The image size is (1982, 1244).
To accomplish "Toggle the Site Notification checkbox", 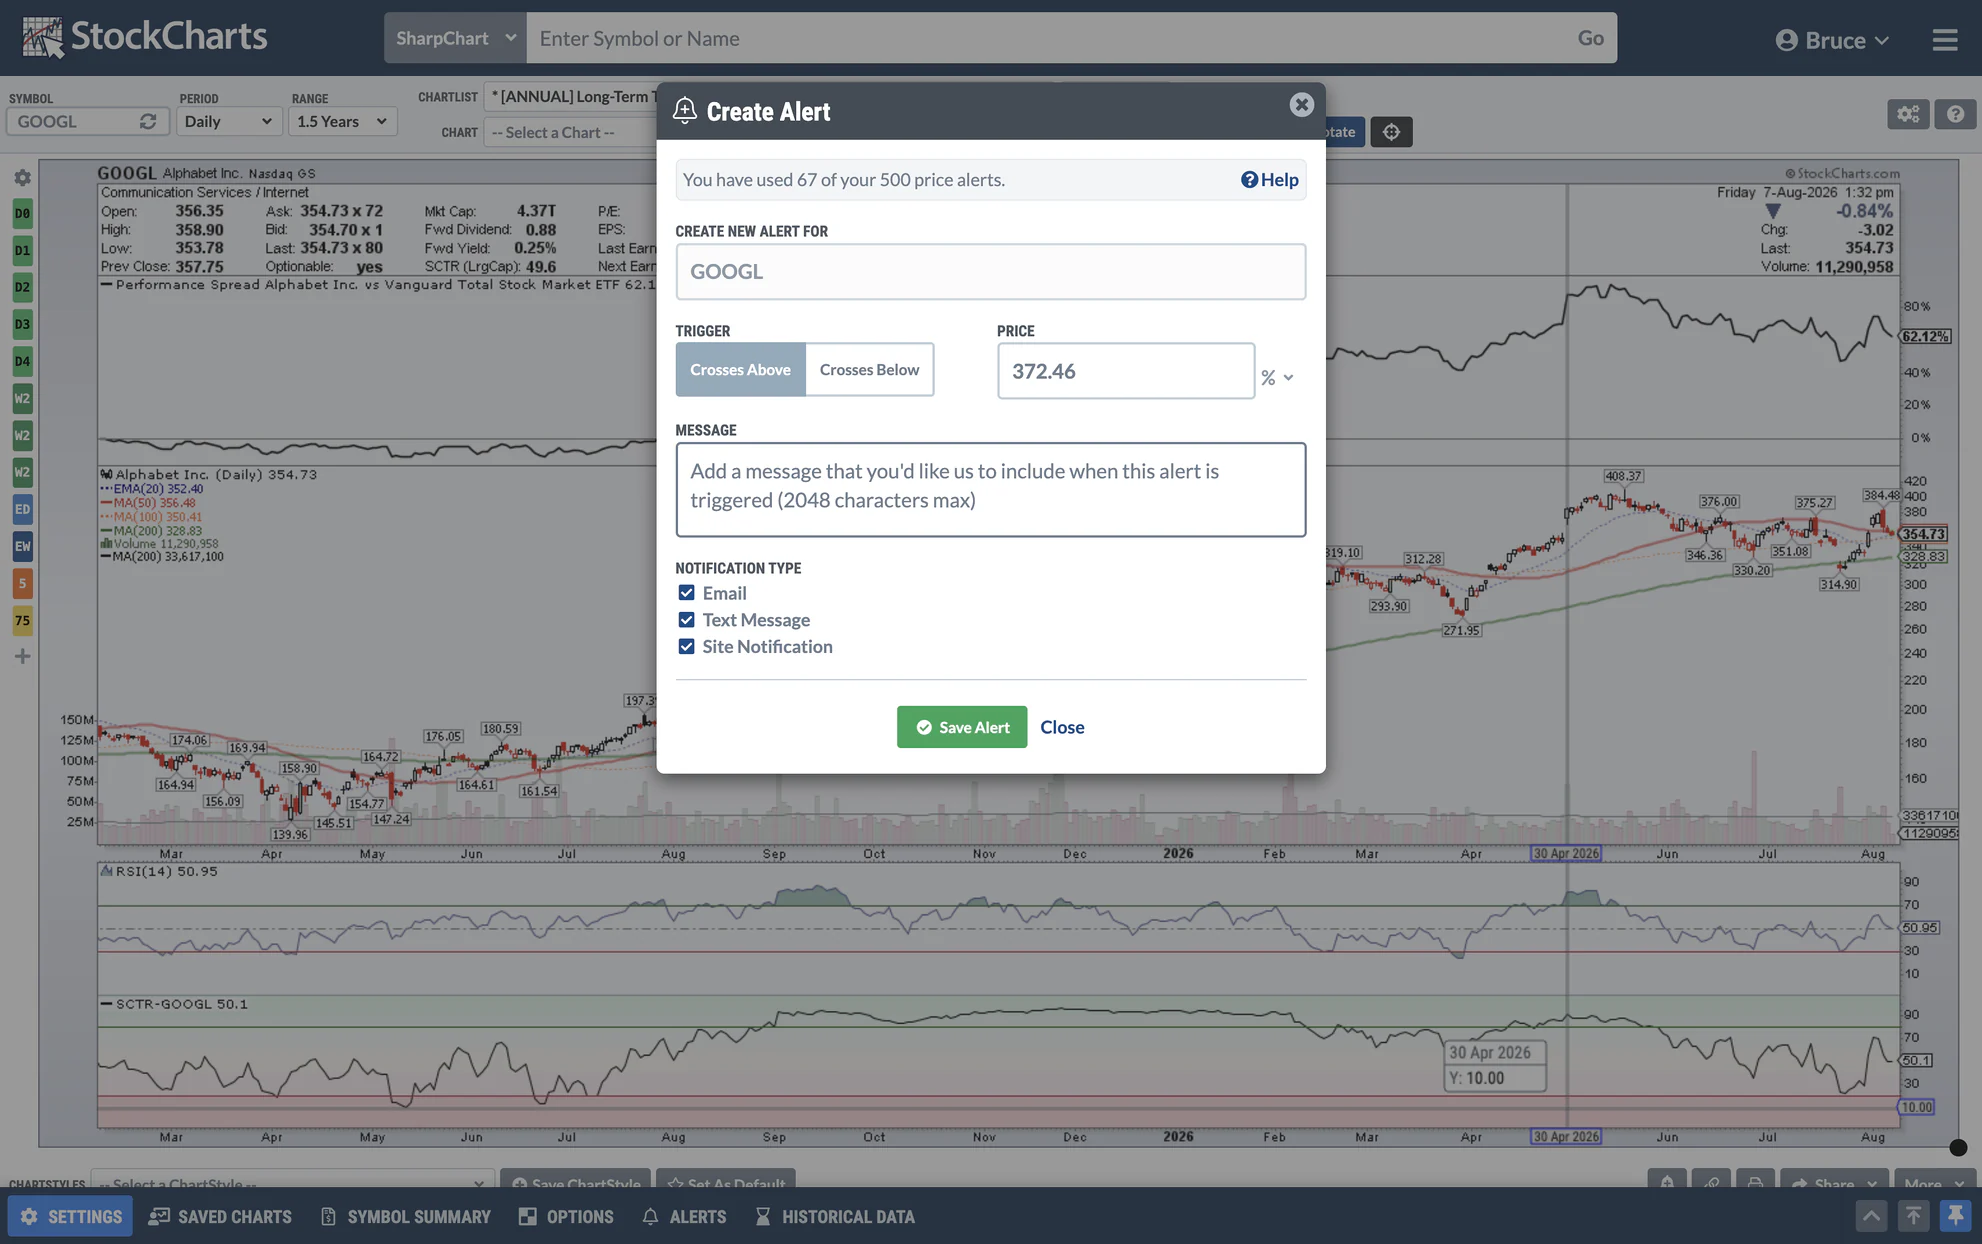I will tap(686, 647).
